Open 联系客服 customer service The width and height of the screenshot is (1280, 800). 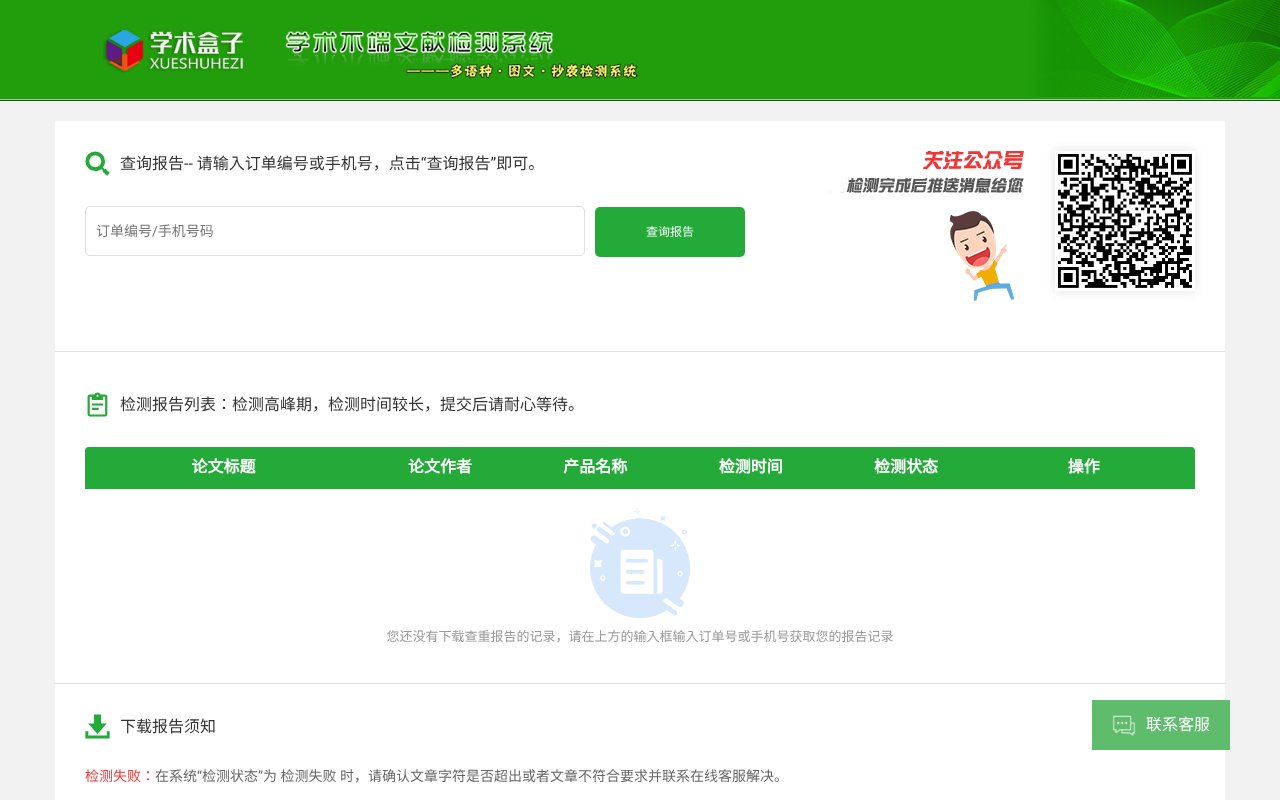[1160, 725]
